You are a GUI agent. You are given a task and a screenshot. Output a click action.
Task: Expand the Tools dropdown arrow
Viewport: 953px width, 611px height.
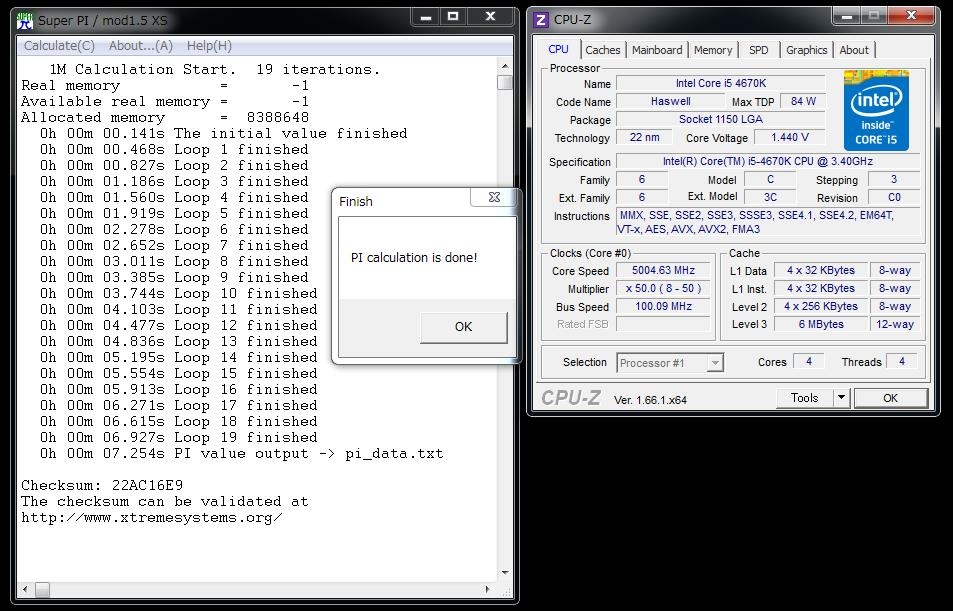tap(841, 398)
